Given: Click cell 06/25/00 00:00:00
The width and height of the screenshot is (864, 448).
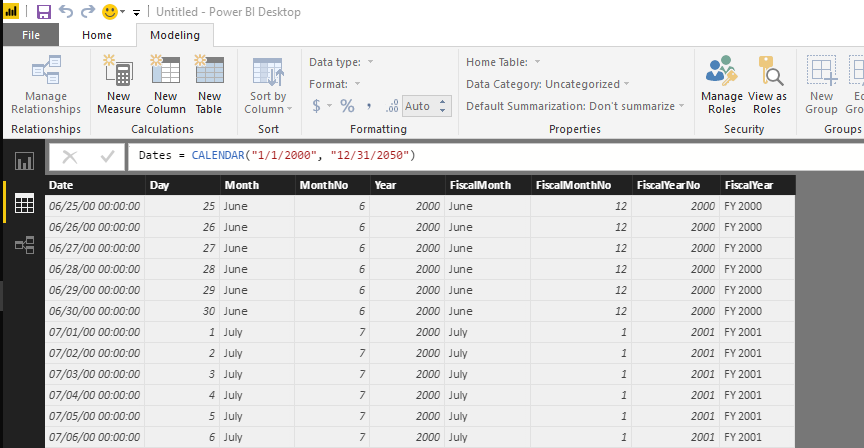Looking at the screenshot, I should [95, 206].
